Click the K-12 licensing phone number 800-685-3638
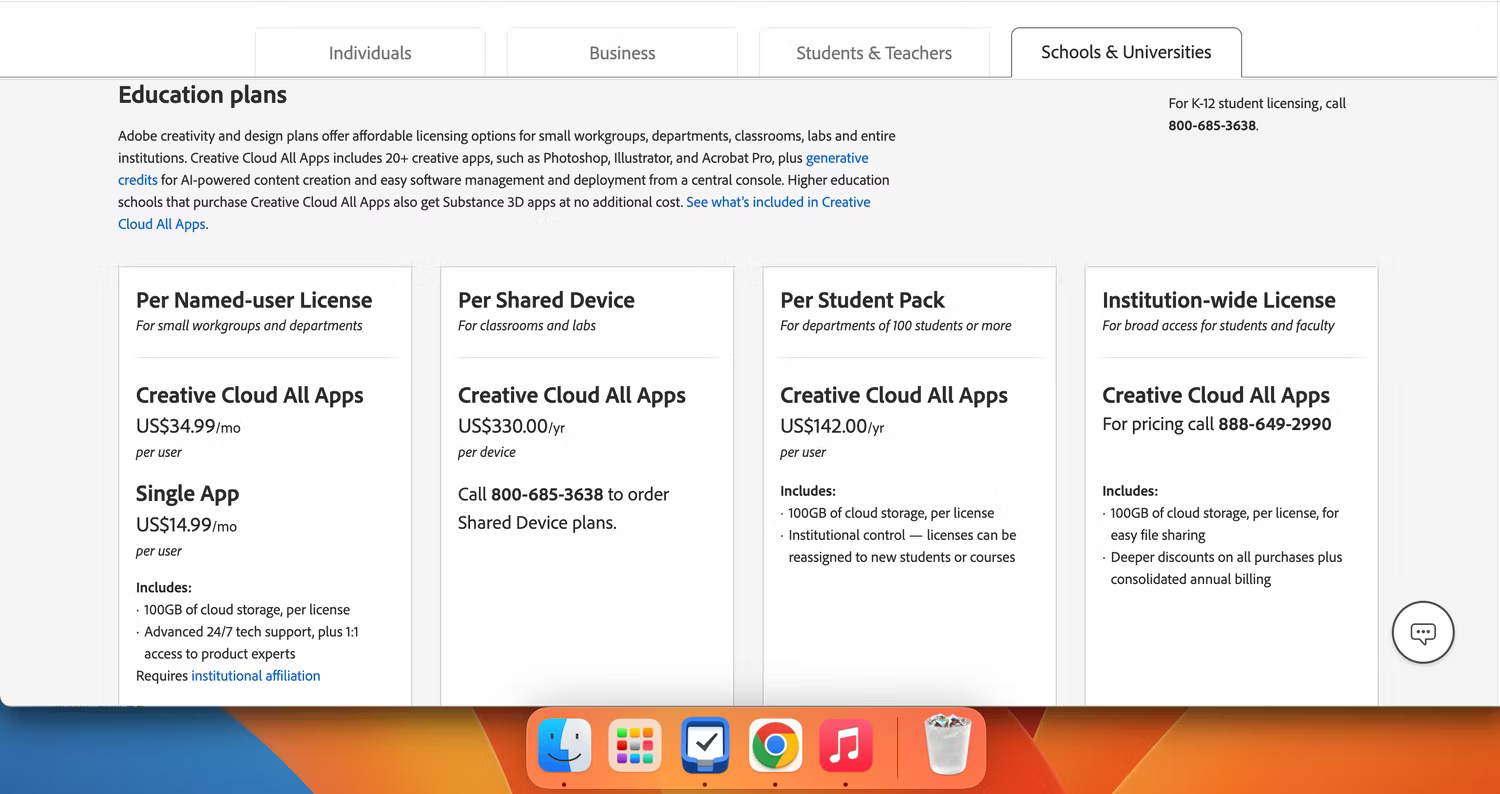1500x794 pixels. (x=1211, y=125)
